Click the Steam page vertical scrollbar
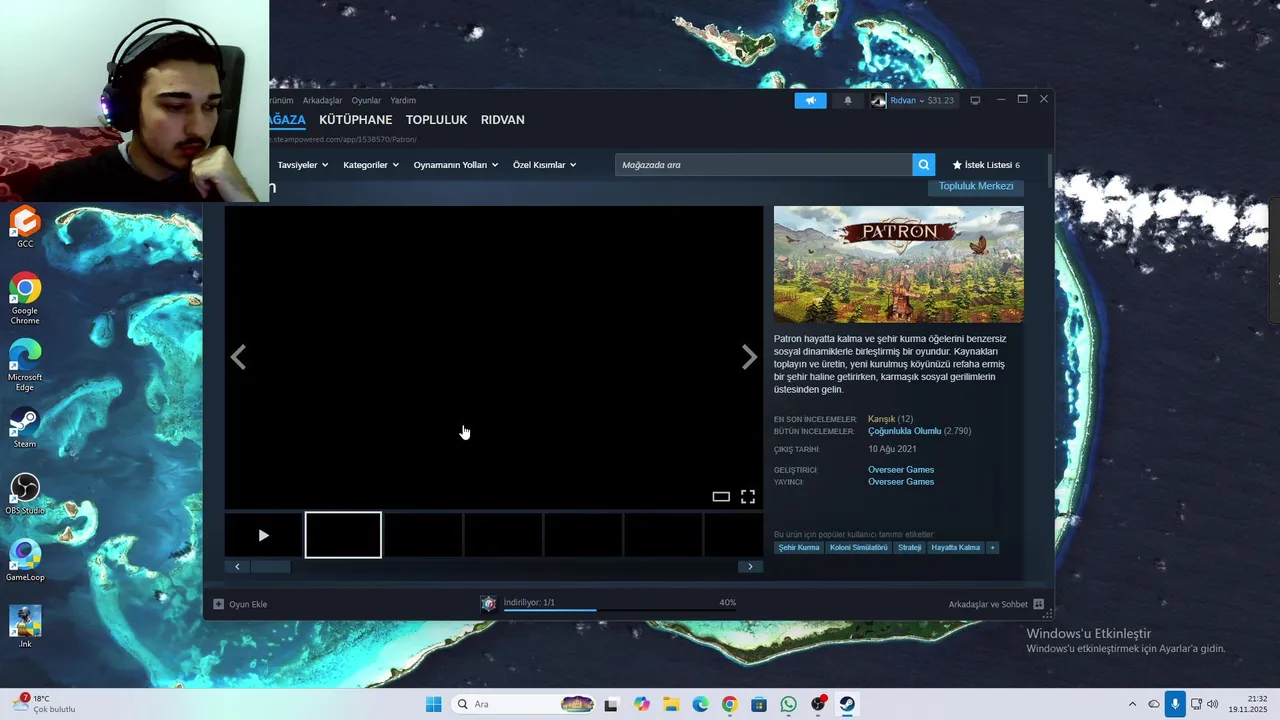 [1049, 170]
